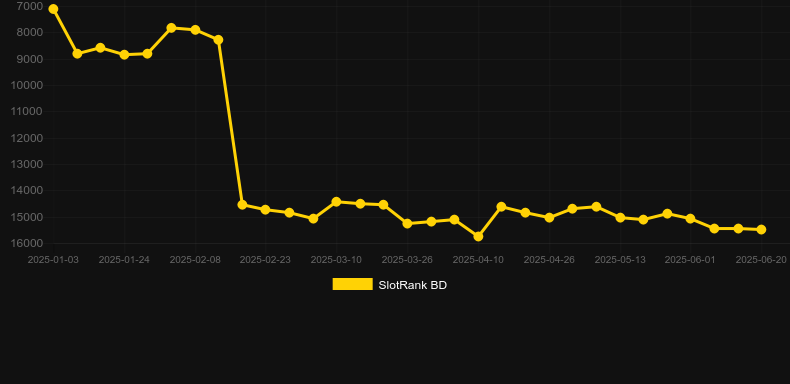Select the data point above the 2025-06-01 label
Screen dimensions: 790x384
point(690,219)
